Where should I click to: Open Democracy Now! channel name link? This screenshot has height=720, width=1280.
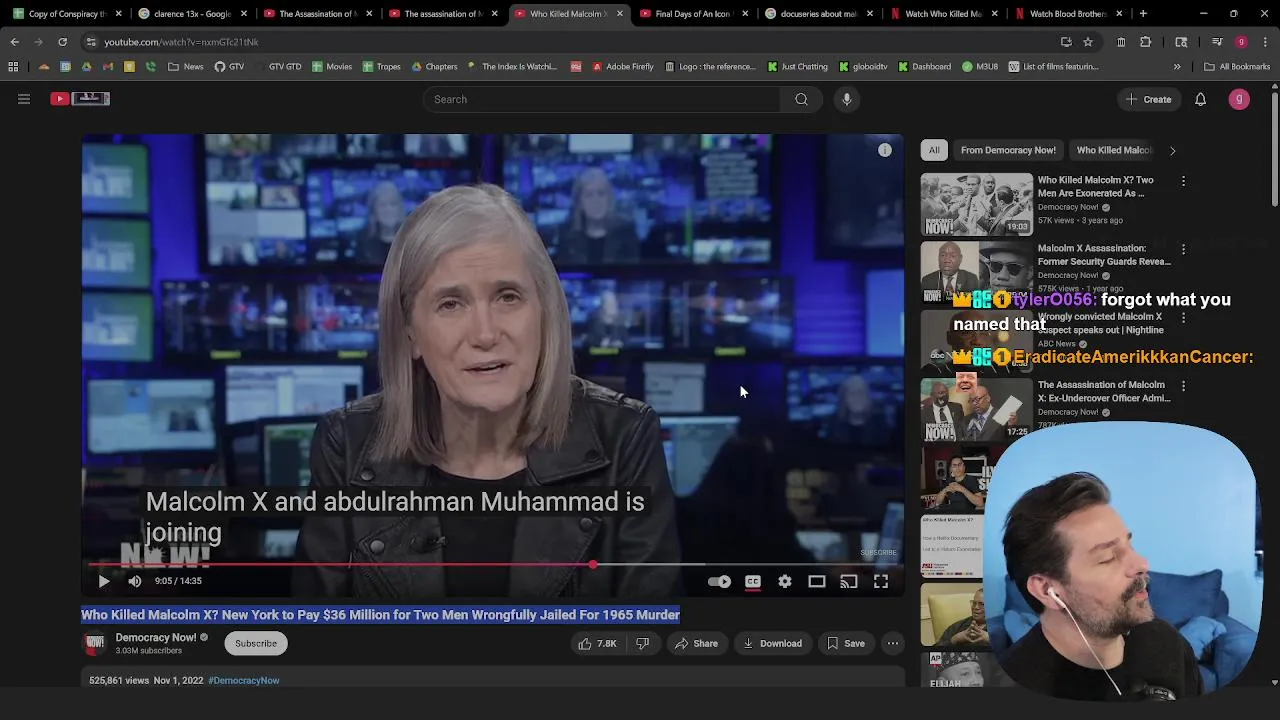(x=156, y=638)
